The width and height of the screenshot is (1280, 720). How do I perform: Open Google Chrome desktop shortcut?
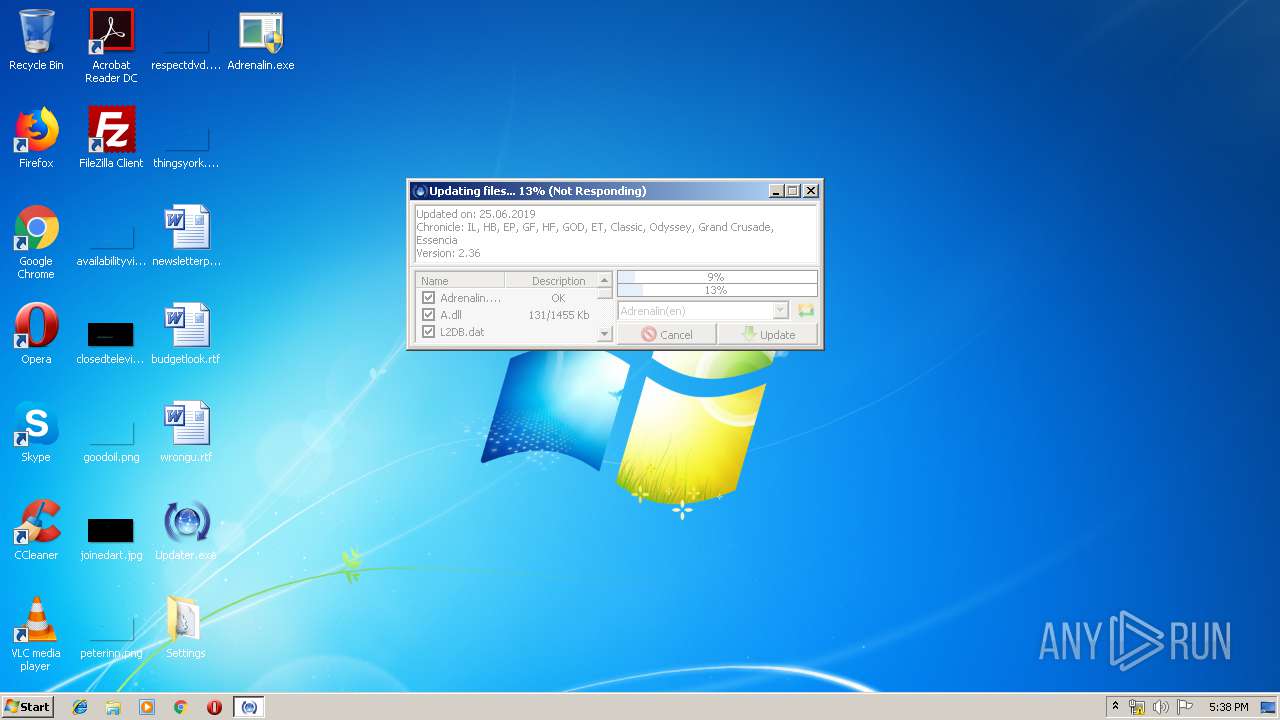[36, 242]
